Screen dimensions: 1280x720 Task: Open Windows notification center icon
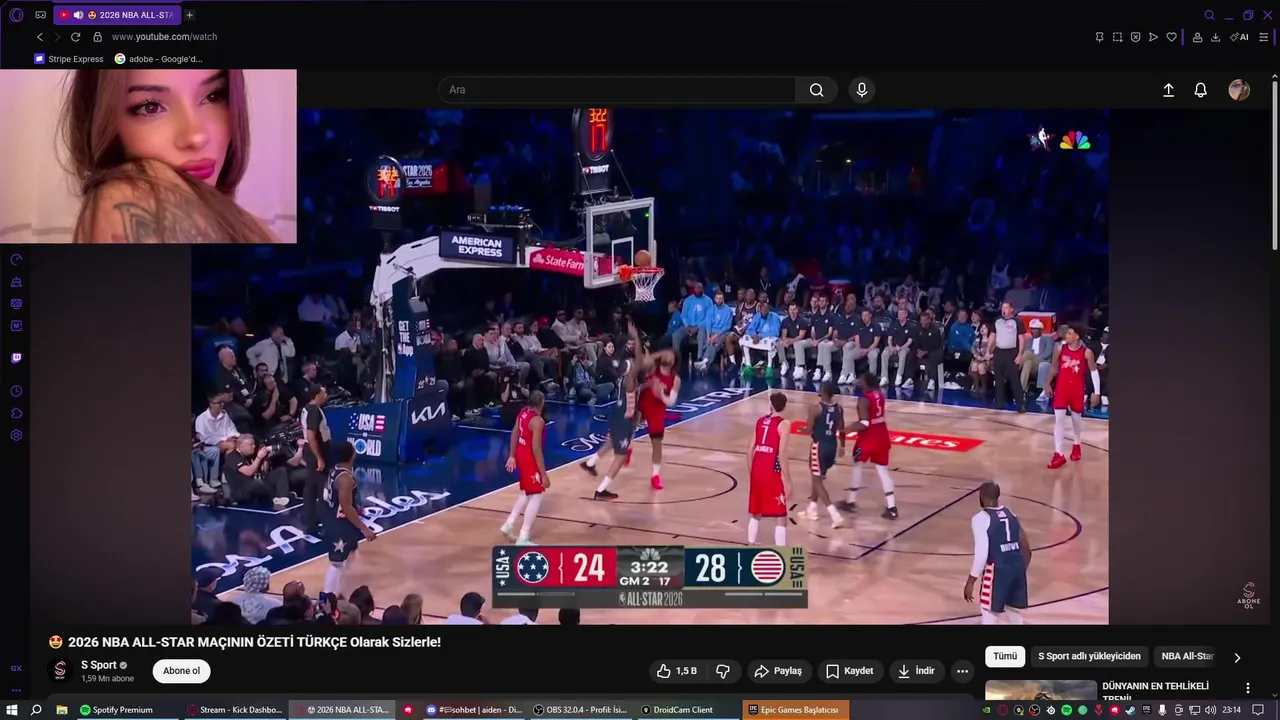(x=1258, y=710)
